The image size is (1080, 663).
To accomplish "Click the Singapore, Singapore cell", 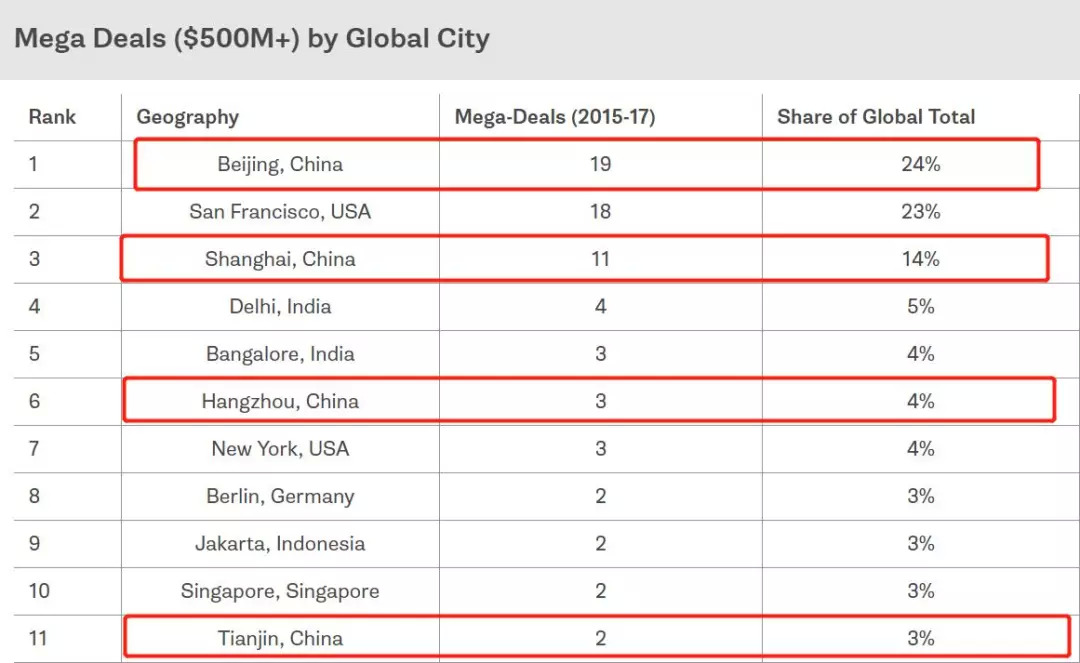I will [x=280, y=591].
